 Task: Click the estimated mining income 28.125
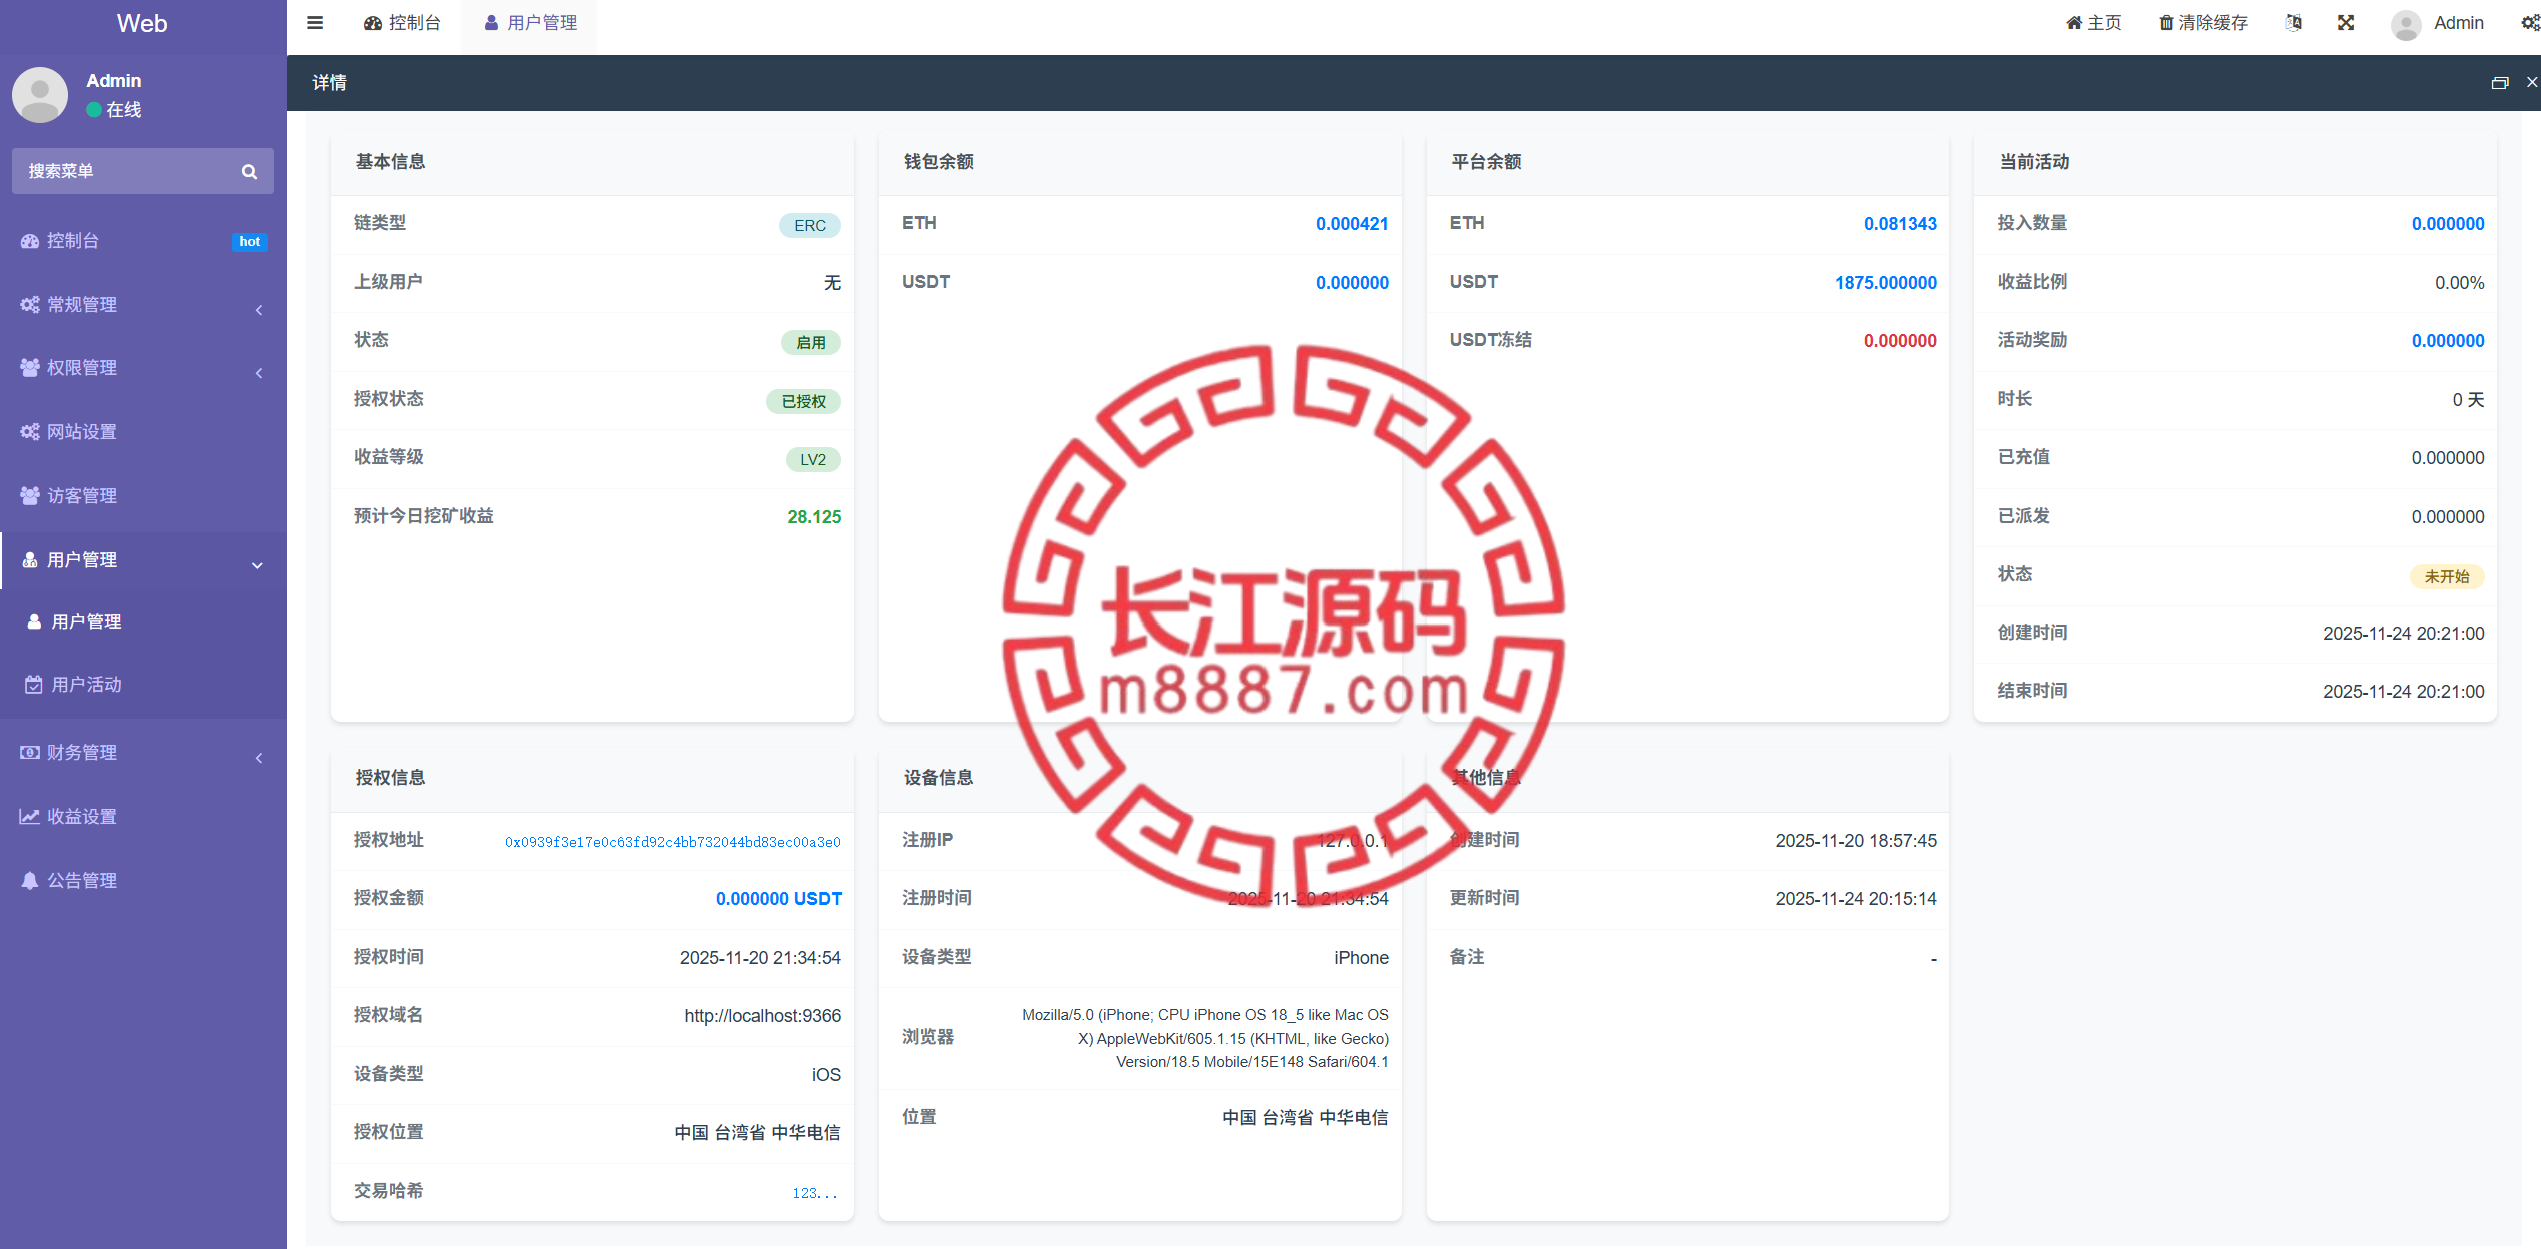(814, 517)
